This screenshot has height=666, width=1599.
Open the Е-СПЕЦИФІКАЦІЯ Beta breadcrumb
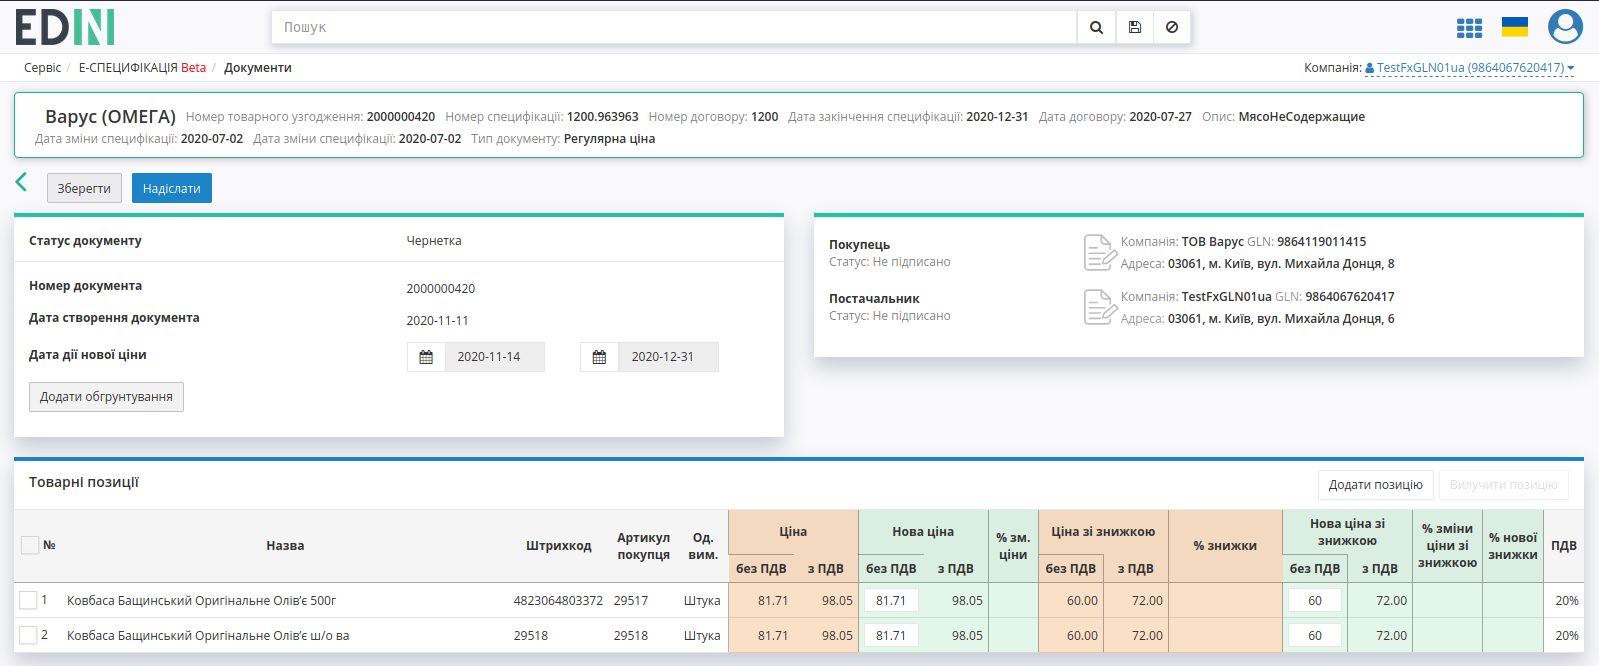[x=142, y=68]
